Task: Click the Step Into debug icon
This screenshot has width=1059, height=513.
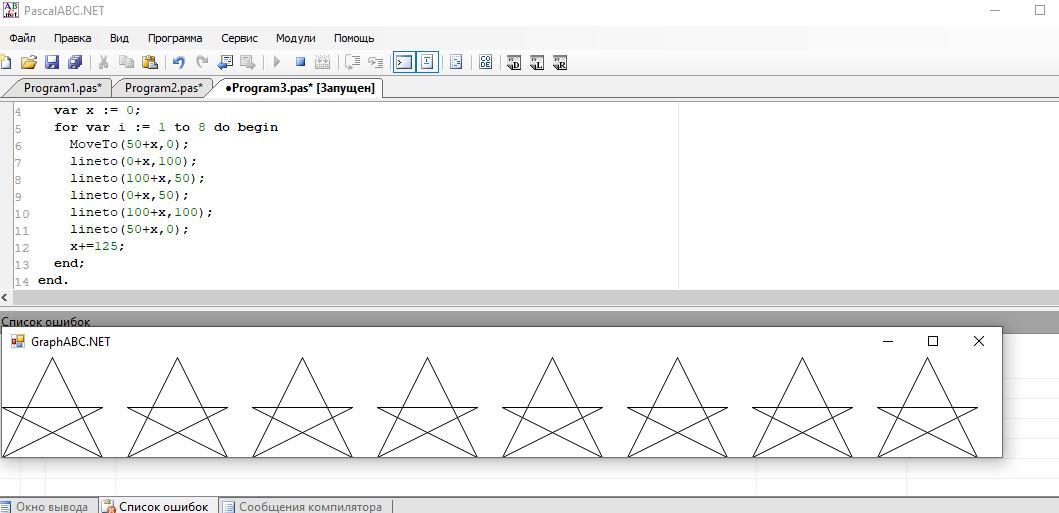Action: [x=376, y=62]
